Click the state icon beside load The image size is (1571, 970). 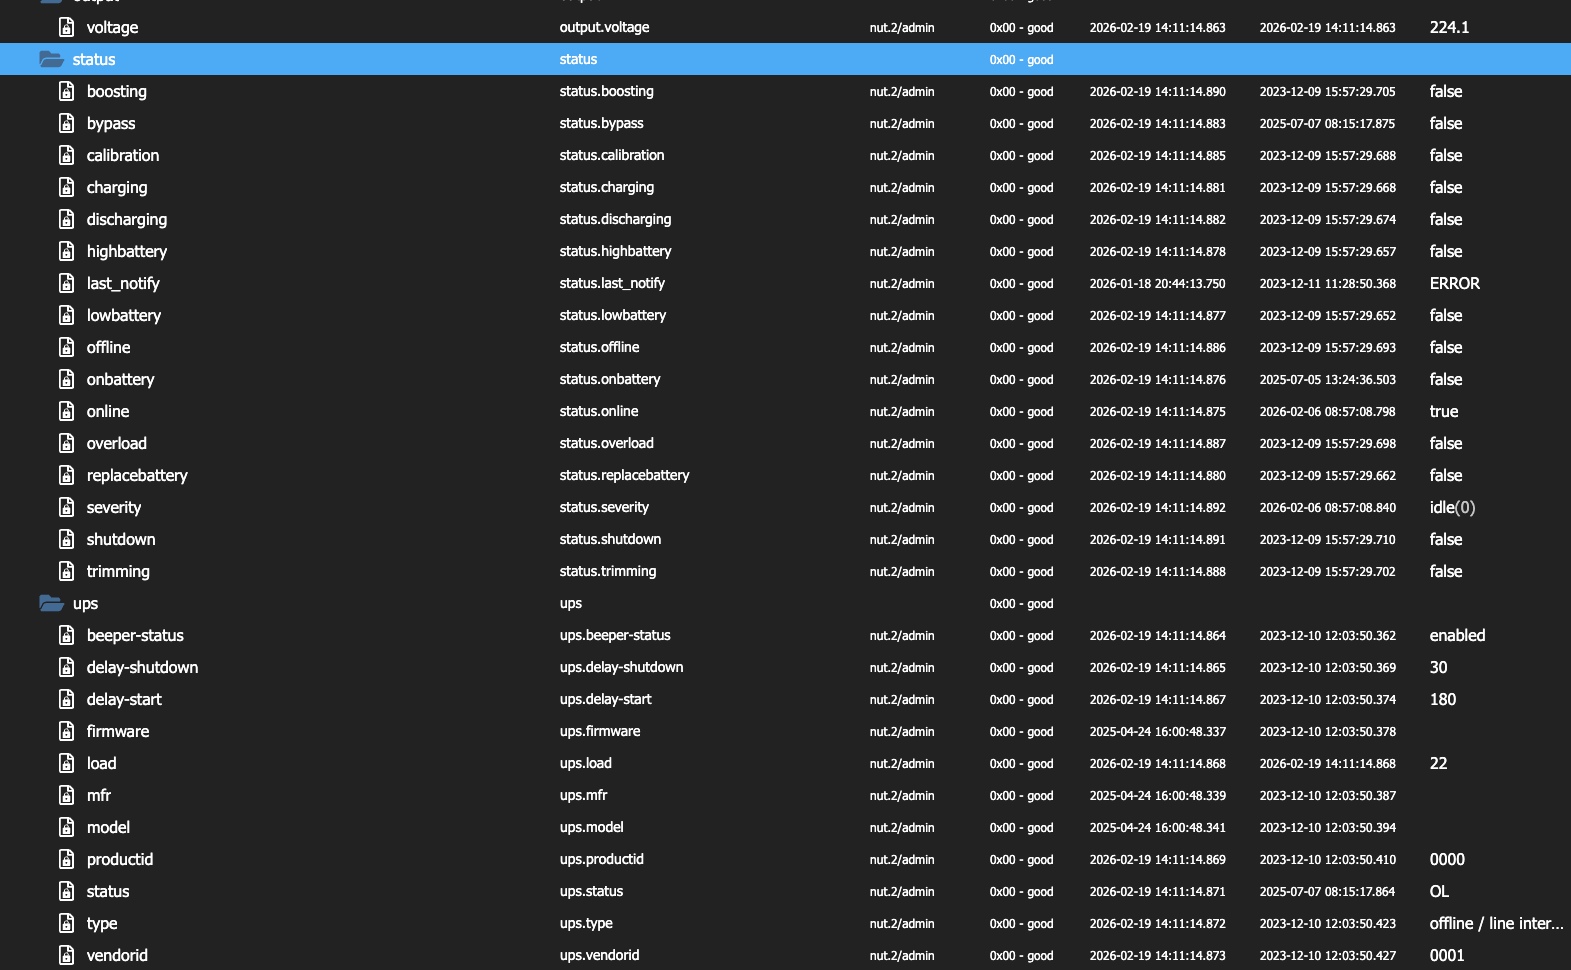(x=66, y=763)
